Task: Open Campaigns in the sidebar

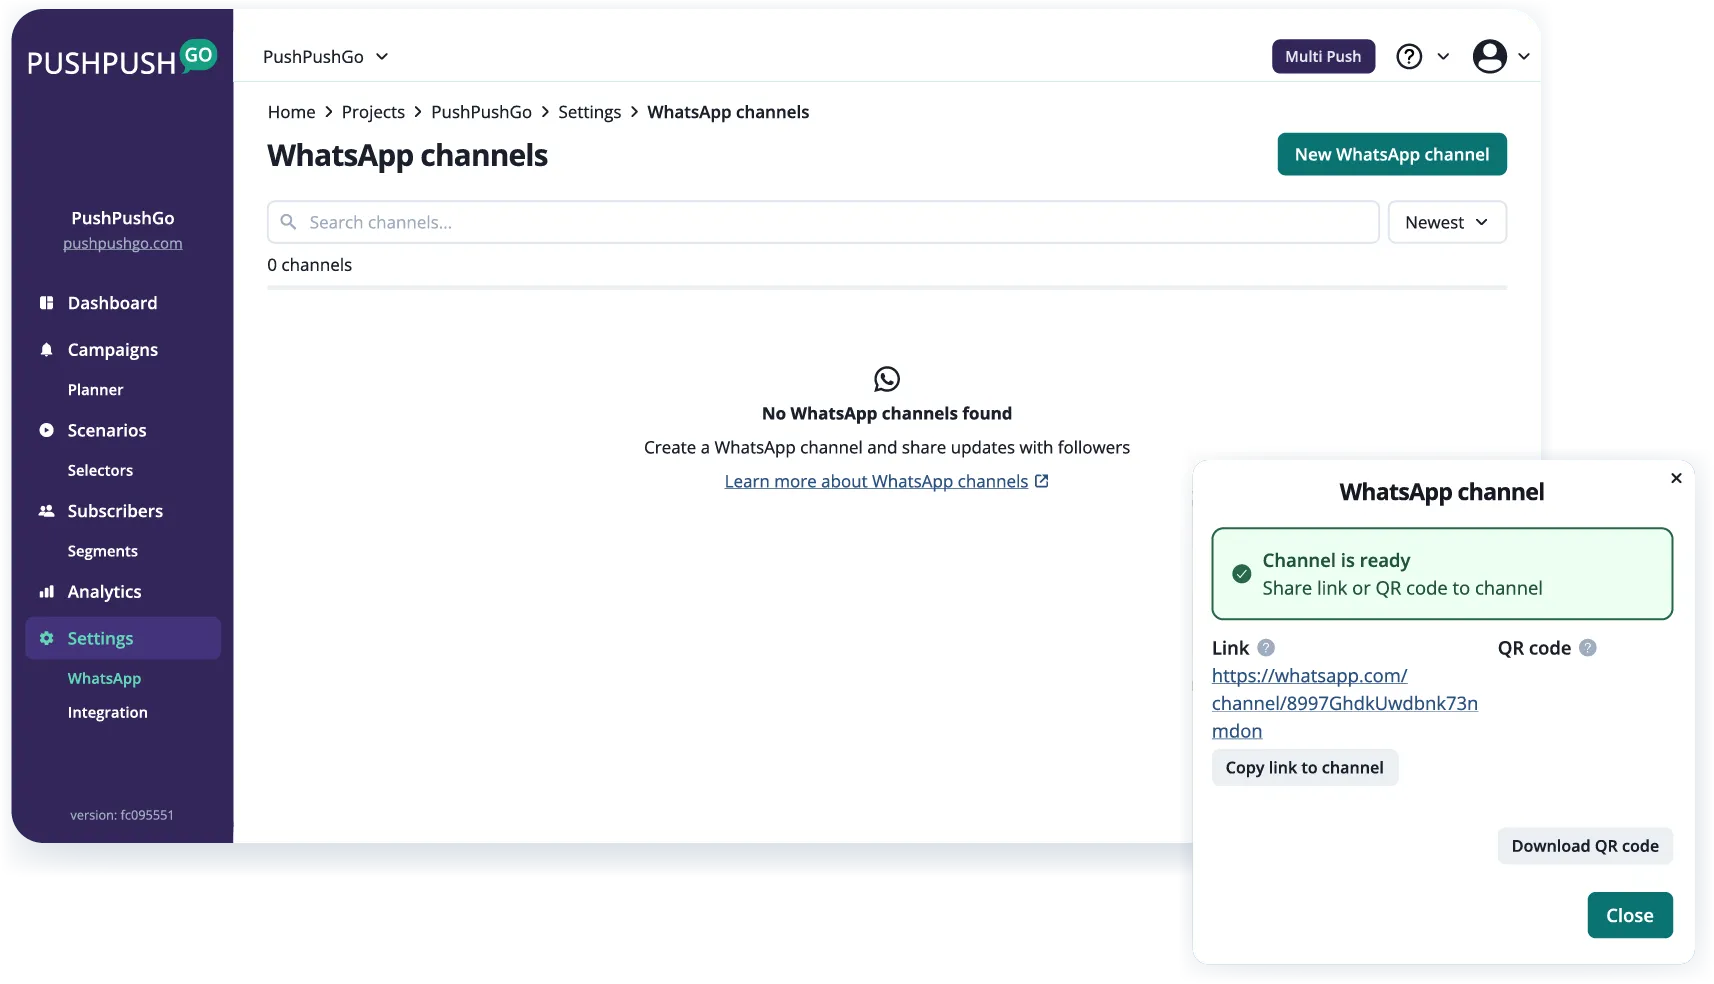Action: coord(113,350)
